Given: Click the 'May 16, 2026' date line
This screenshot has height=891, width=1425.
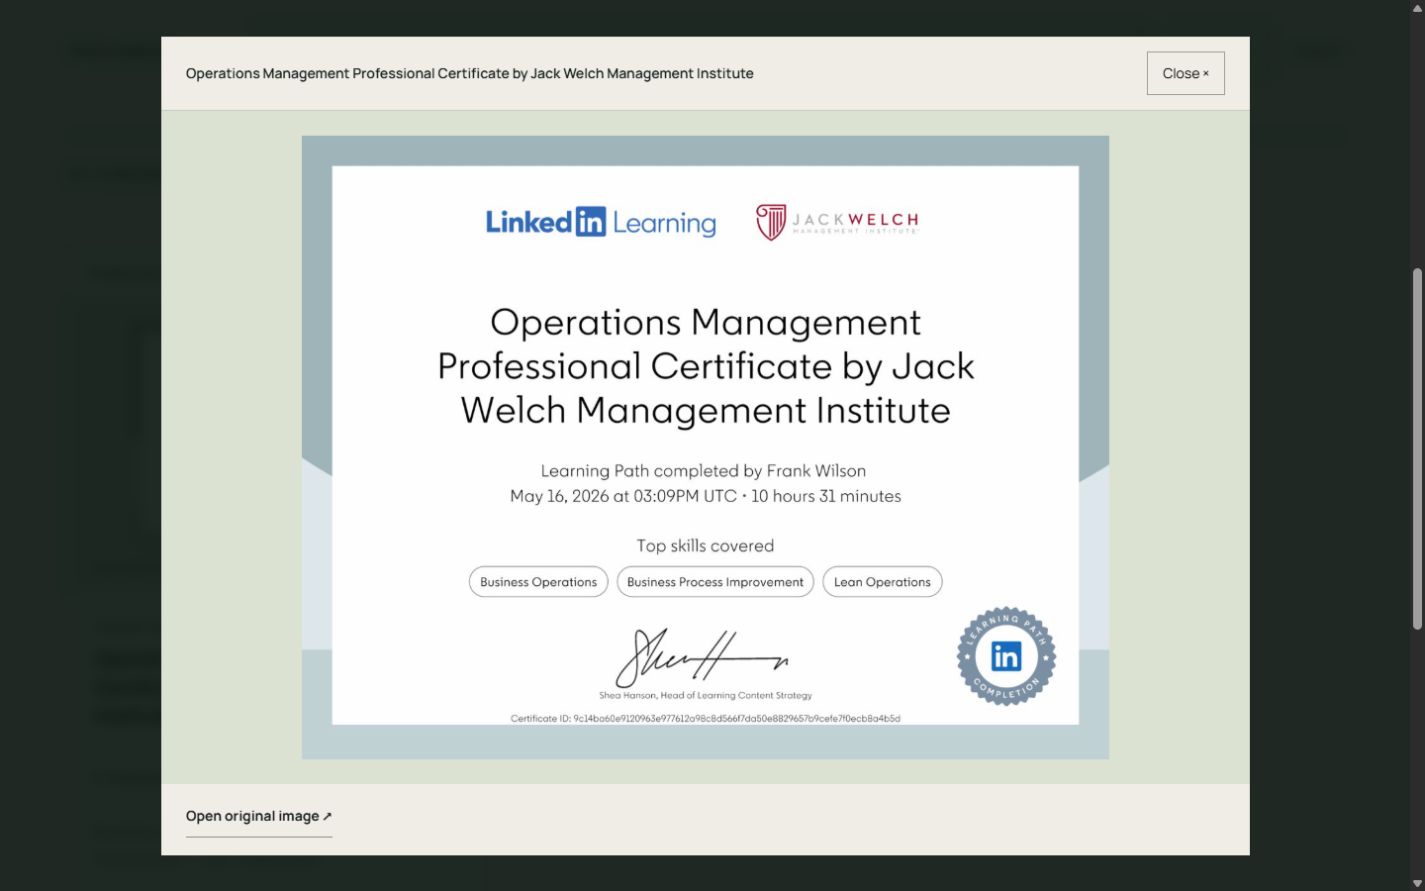Looking at the screenshot, I should pos(705,496).
